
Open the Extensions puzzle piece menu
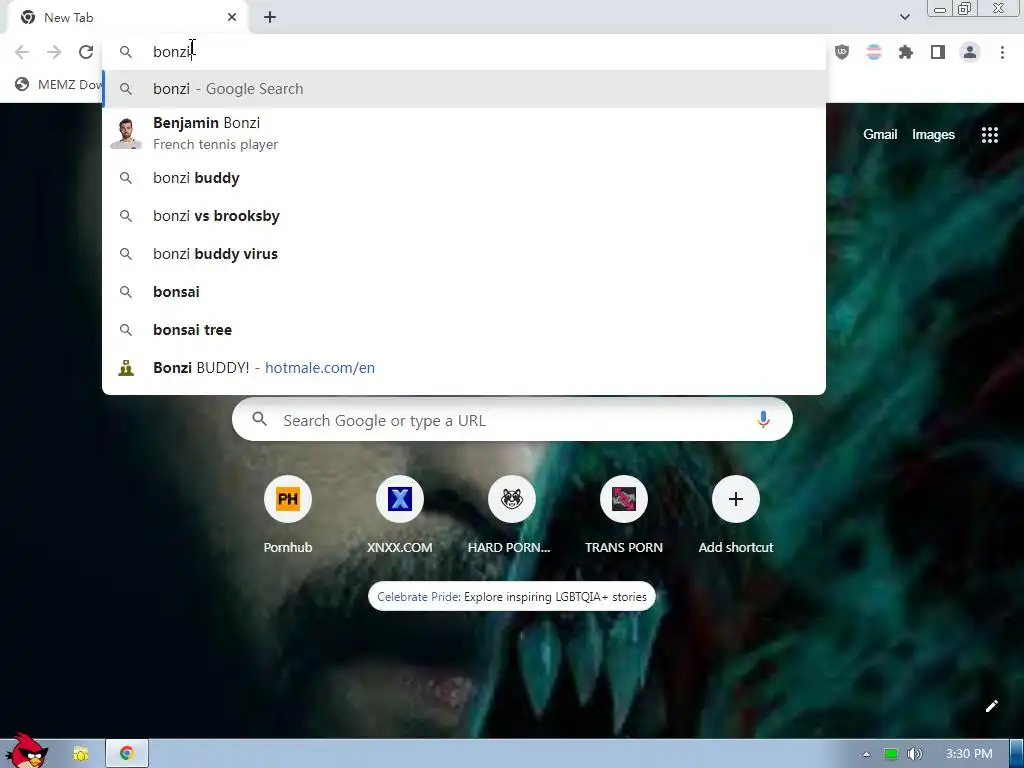coord(906,52)
